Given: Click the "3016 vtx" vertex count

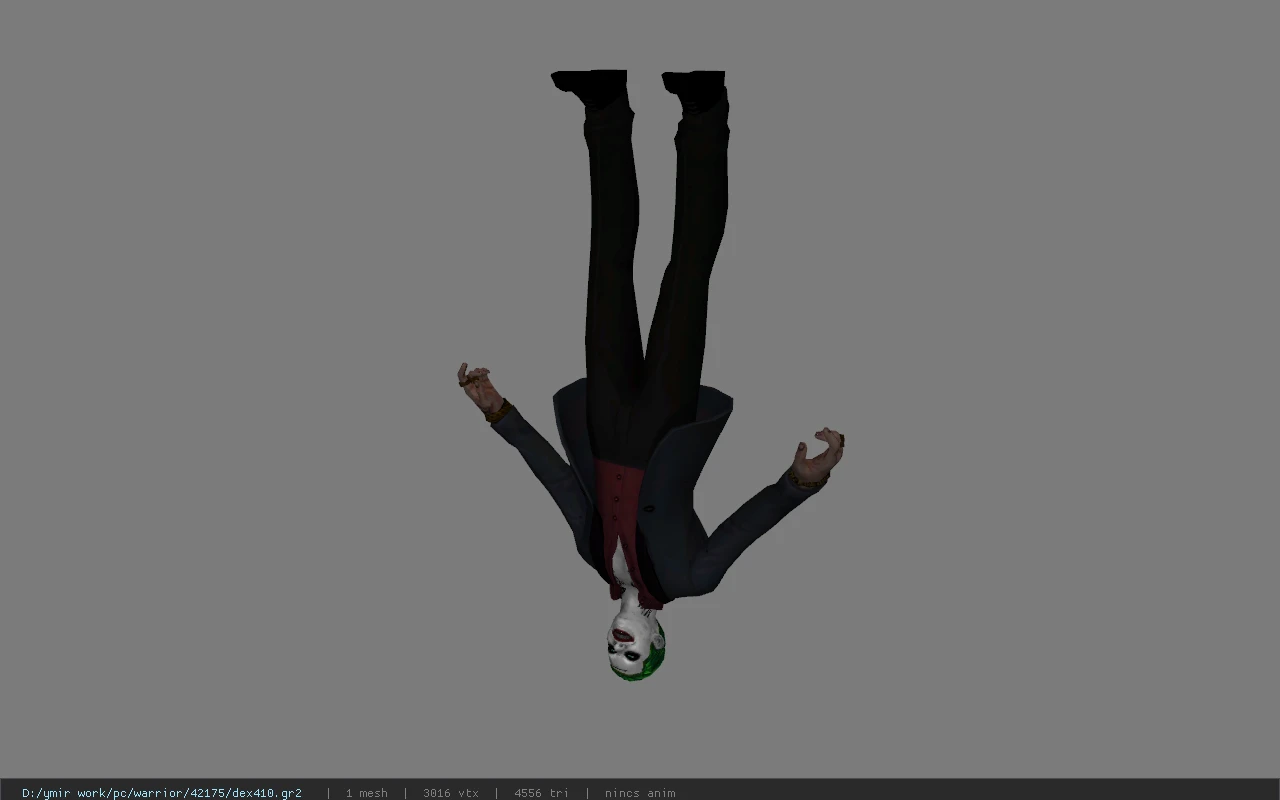Looking at the screenshot, I should tap(451, 793).
